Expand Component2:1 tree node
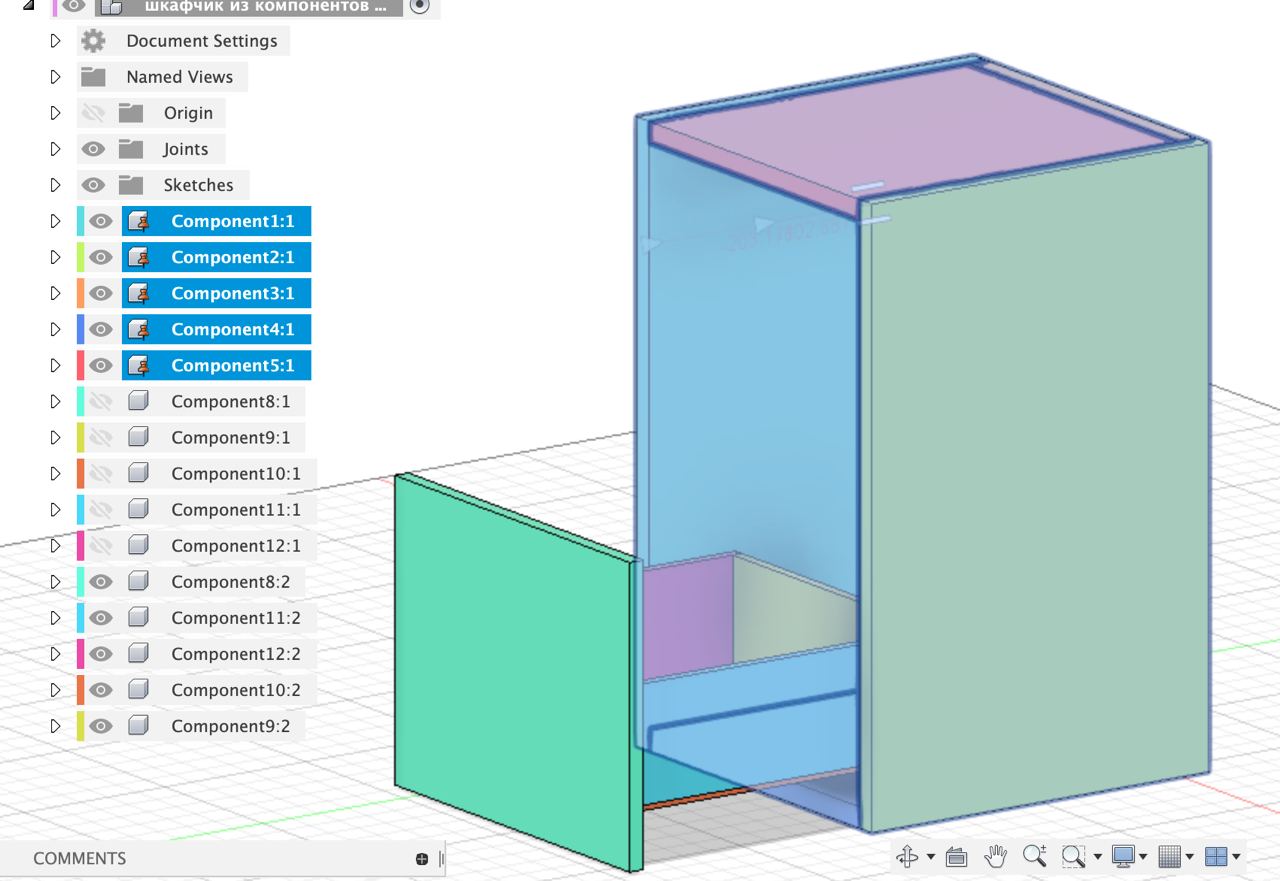The image size is (1280, 881). [55, 257]
